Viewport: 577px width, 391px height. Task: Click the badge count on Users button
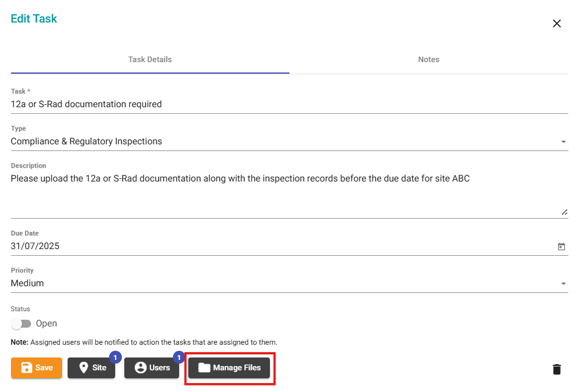coord(179,357)
